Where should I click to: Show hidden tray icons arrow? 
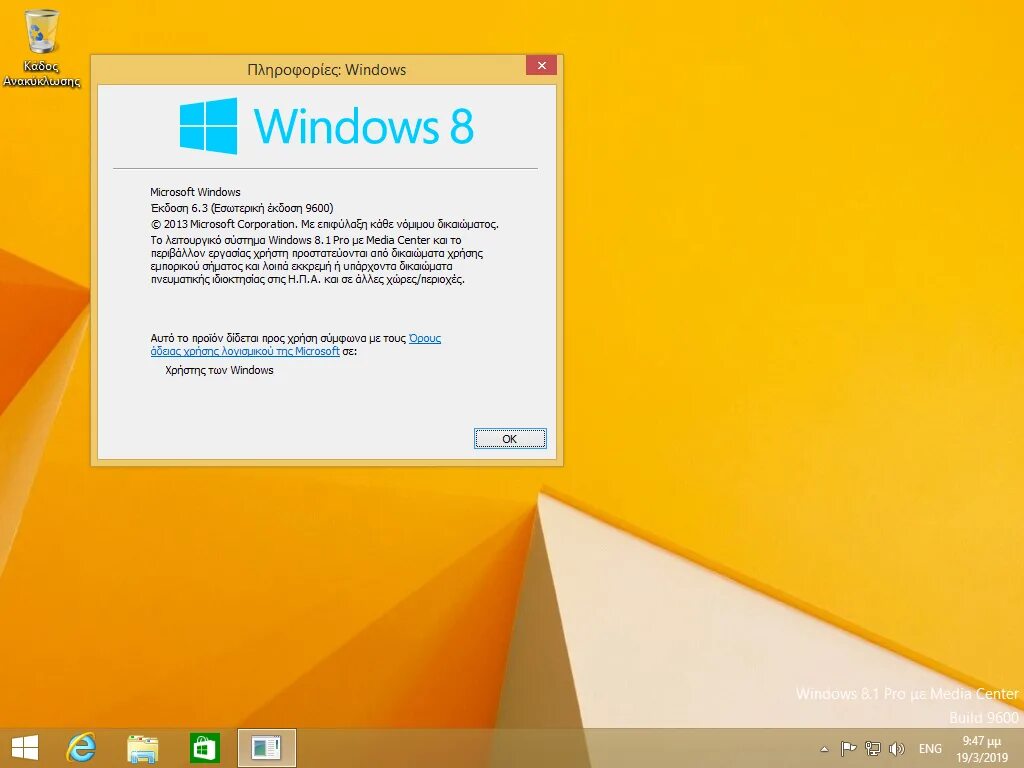(824, 749)
